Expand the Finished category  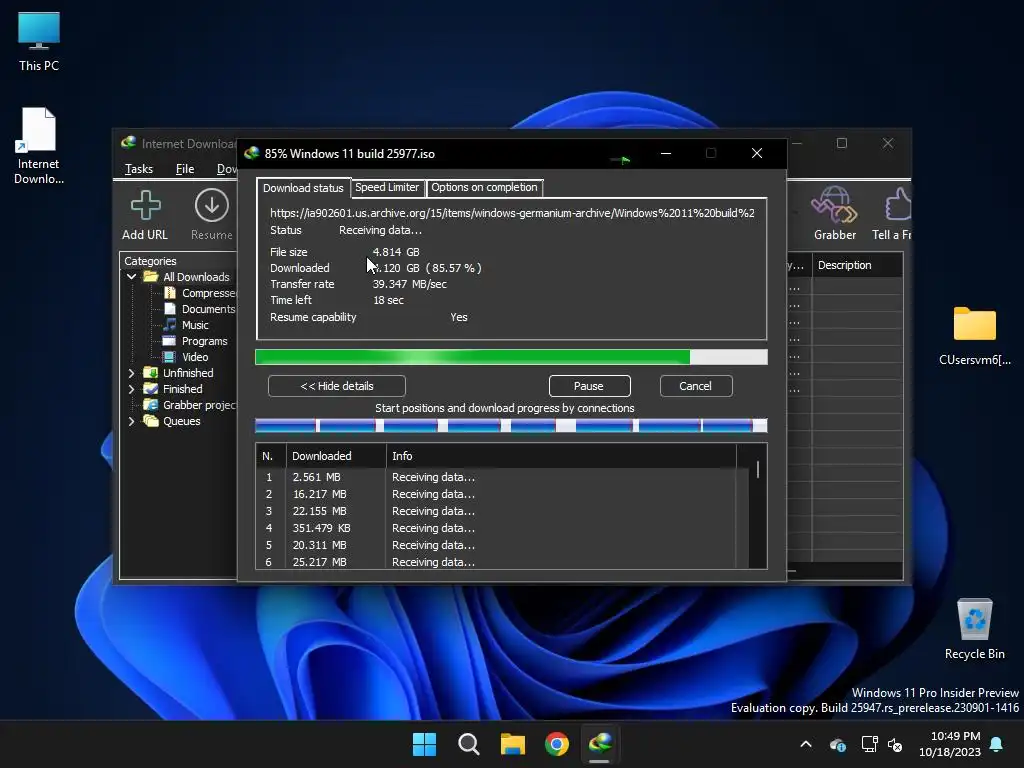tap(131, 389)
